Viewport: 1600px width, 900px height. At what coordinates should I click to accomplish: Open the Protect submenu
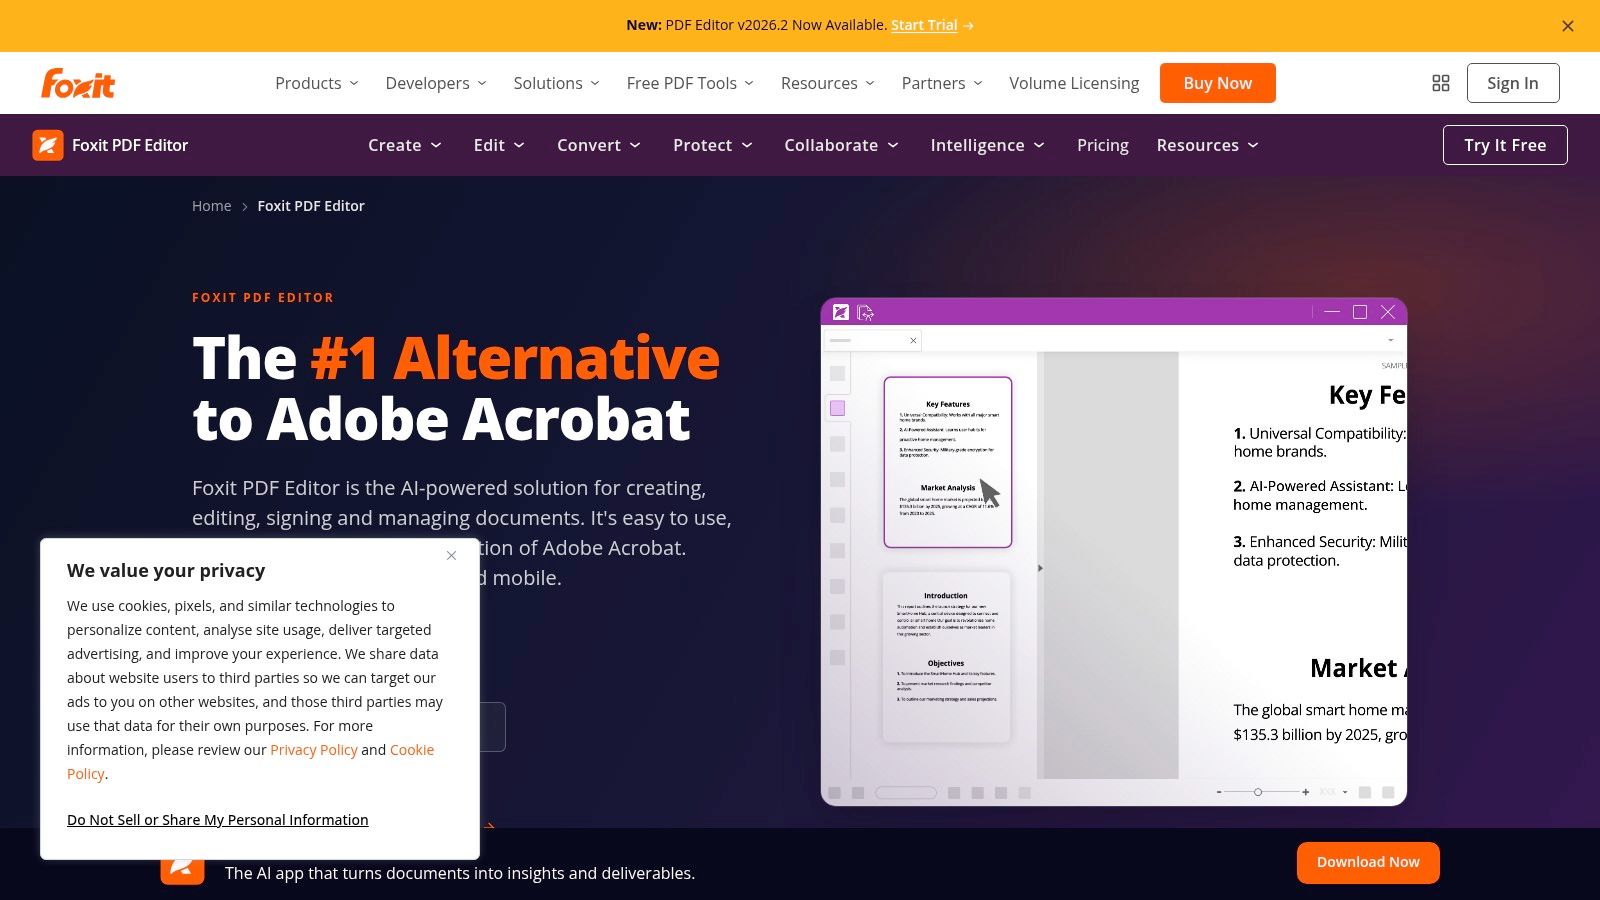click(712, 145)
